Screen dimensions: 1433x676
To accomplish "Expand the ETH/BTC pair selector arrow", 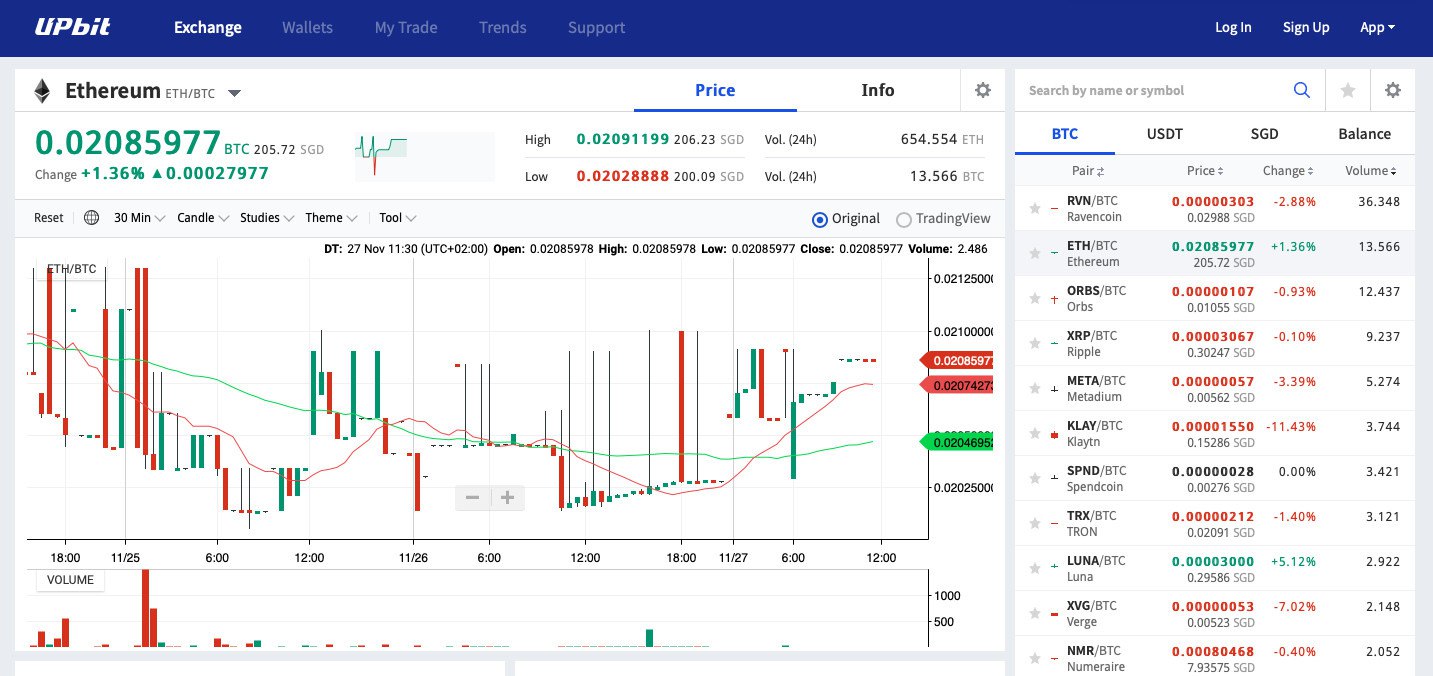I will point(234,94).
